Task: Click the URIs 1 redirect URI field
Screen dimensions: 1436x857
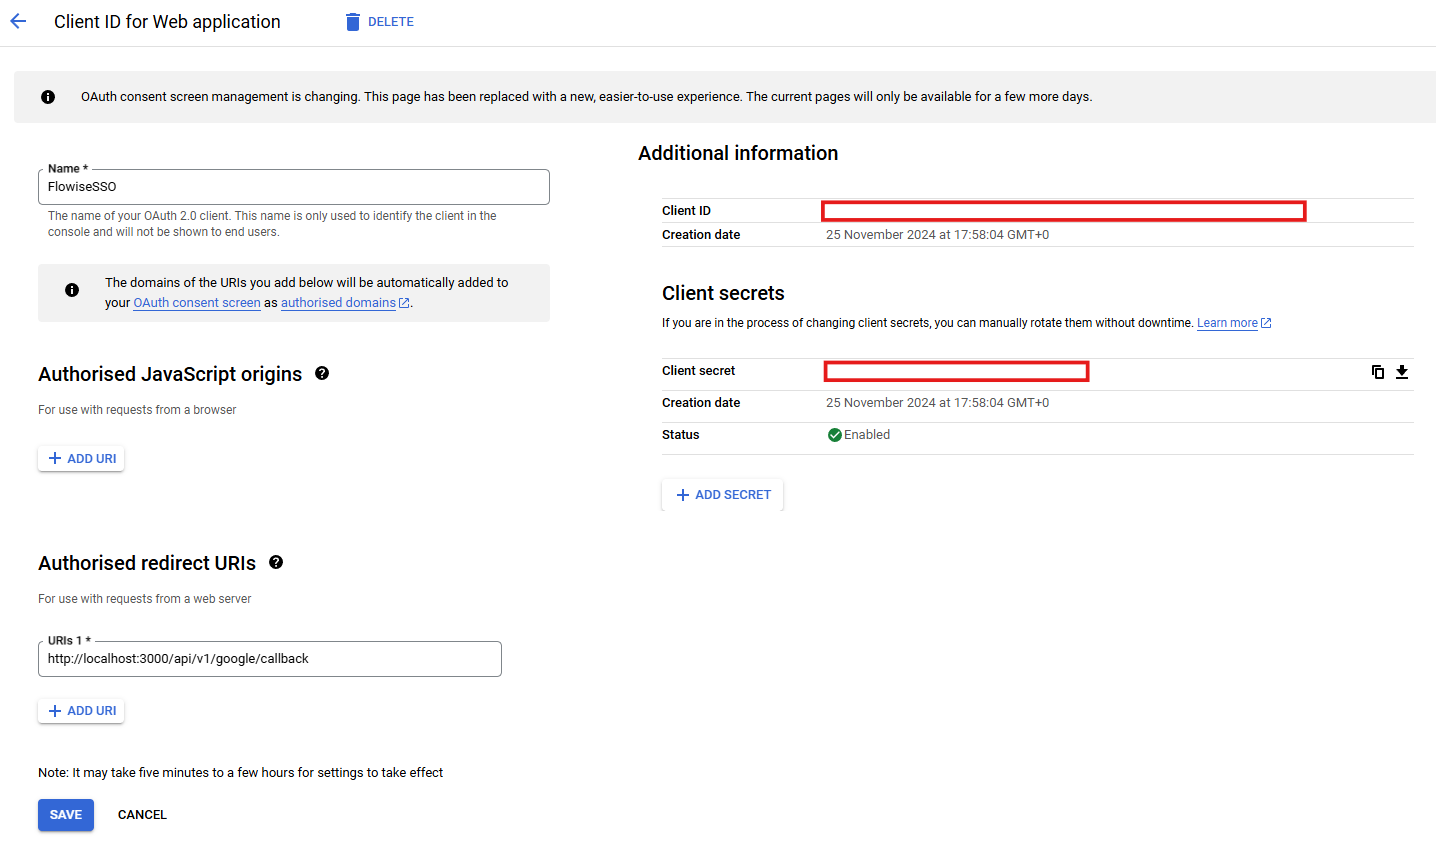Action: click(x=269, y=659)
